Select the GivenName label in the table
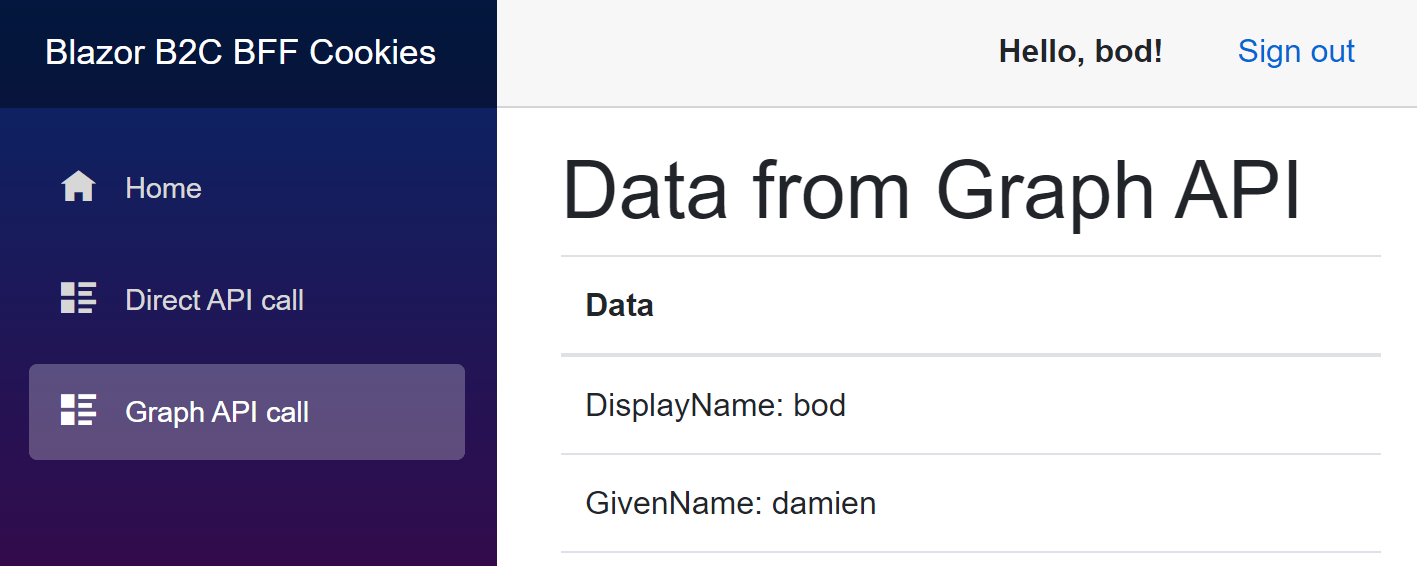This screenshot has width=1417, height=566. (674, 503)
